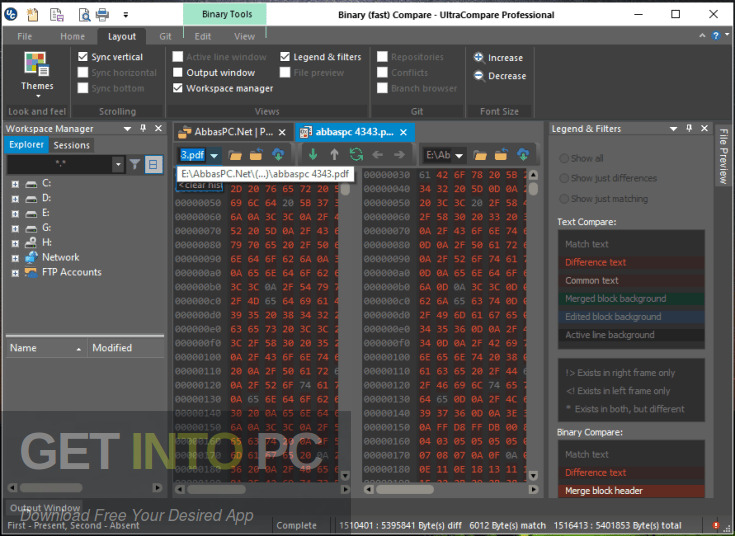Switch to the Git ribbon tab

[165, 37]
